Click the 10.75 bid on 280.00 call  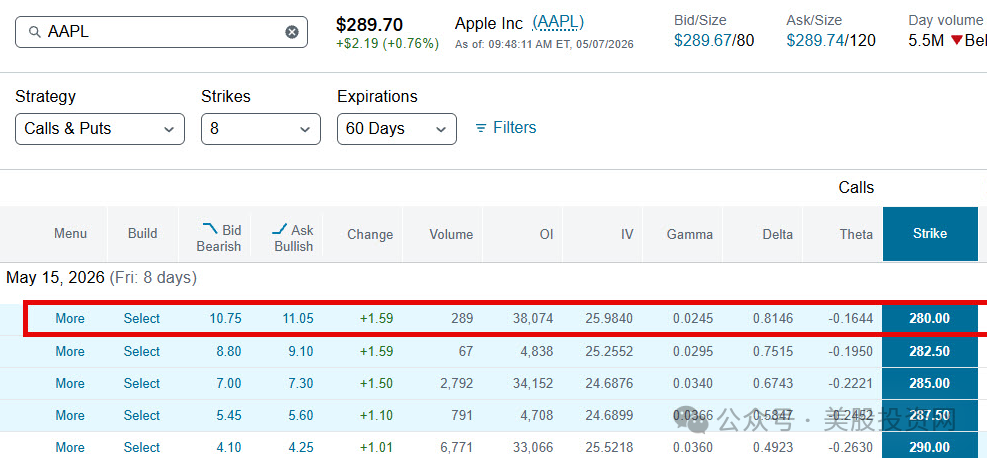(x=225, y=318)
